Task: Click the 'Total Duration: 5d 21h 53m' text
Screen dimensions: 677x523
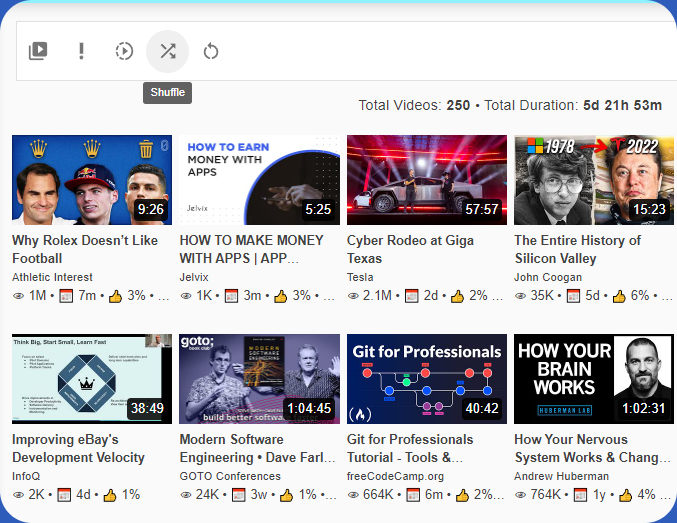Action: 573,105
